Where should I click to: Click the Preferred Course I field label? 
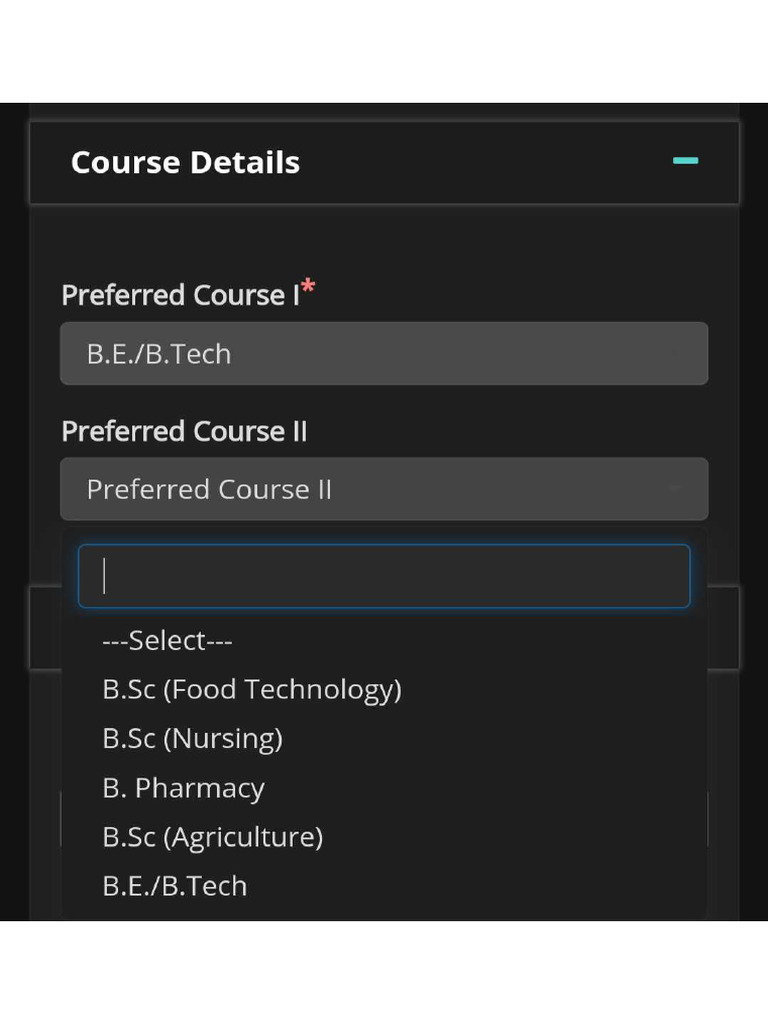(x=180, y=296)
